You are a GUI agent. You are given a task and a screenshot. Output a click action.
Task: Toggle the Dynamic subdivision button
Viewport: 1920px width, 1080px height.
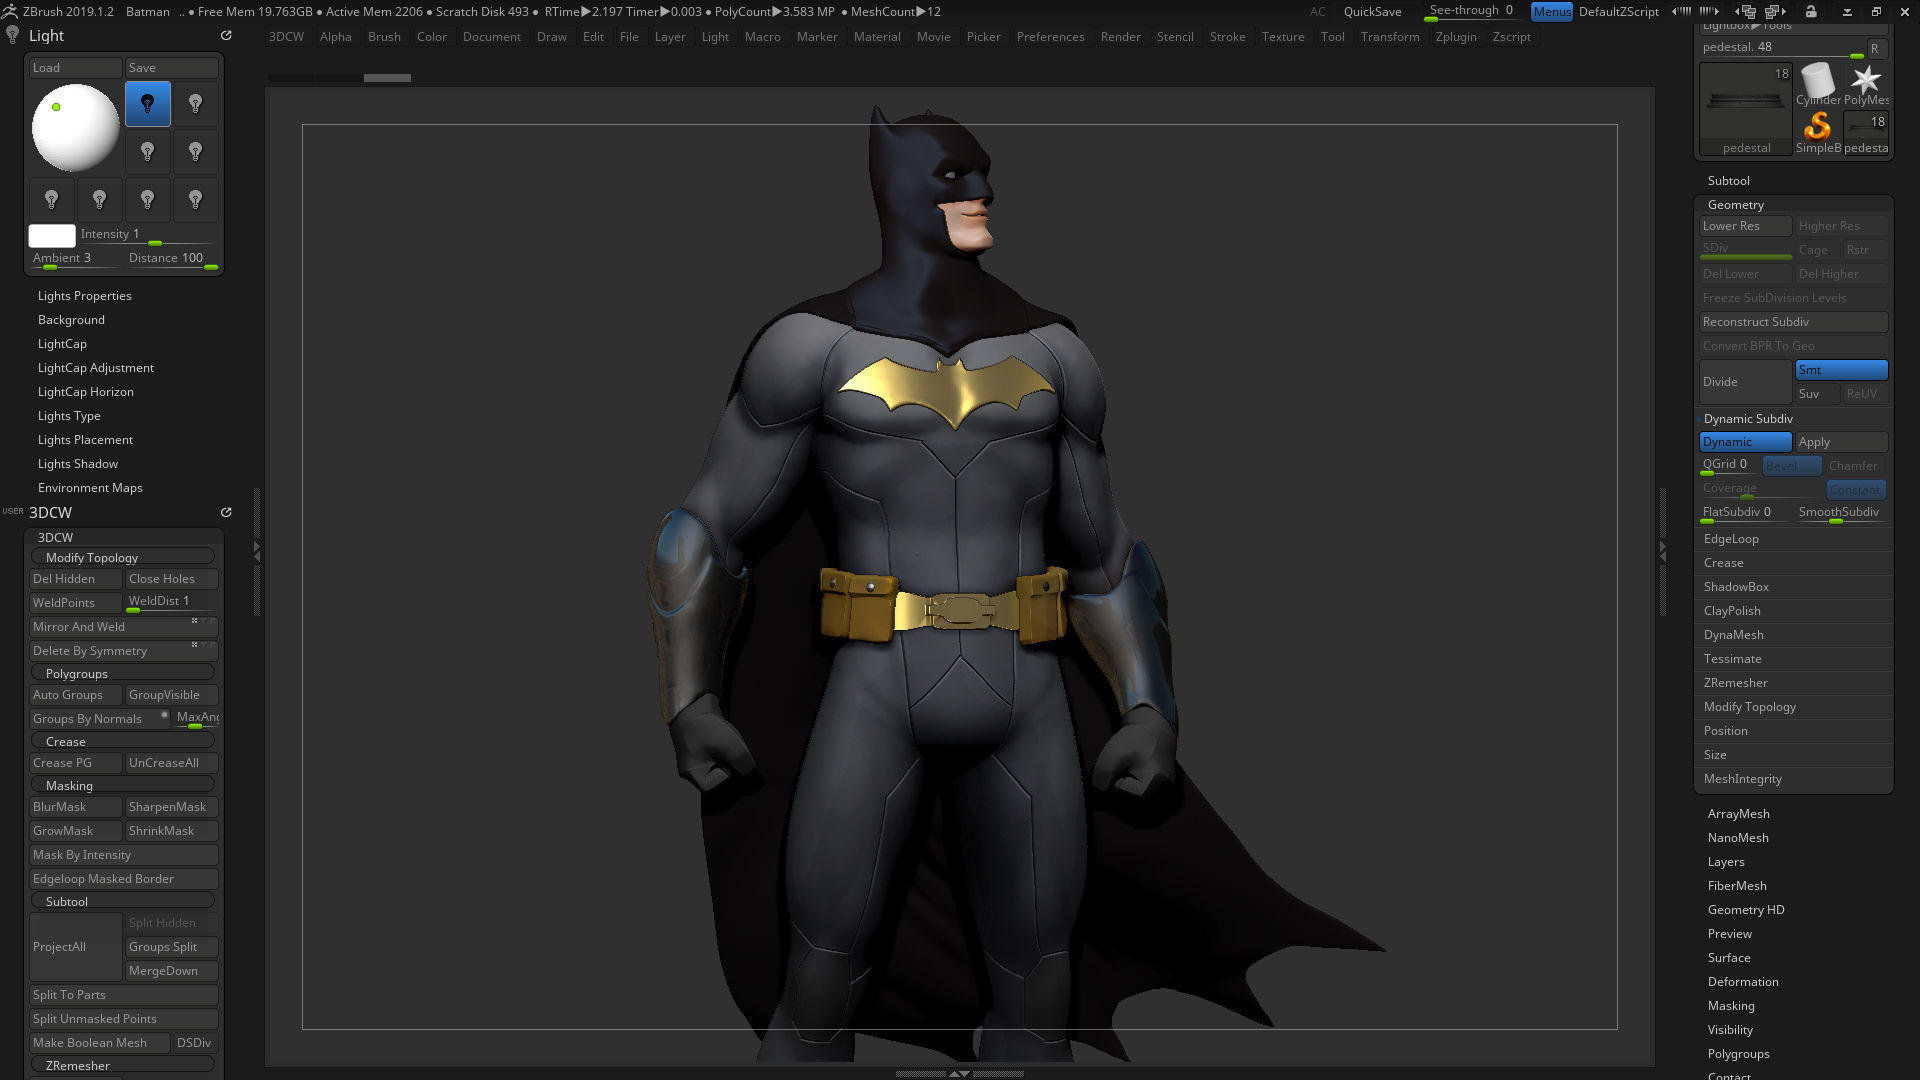[1745, 442]
